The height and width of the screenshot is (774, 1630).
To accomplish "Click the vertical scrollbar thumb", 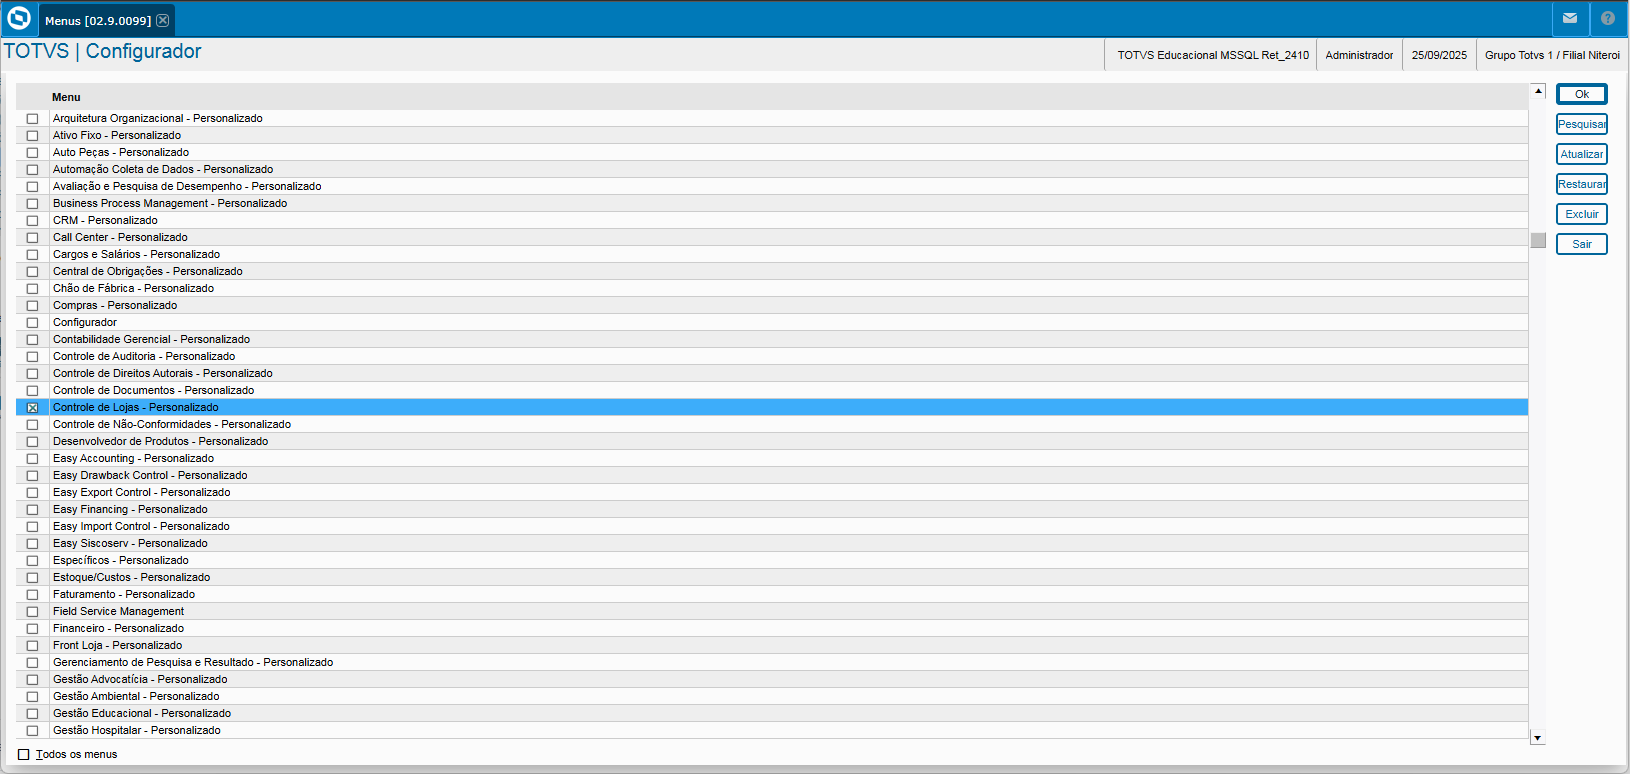I will point(1538,240).
